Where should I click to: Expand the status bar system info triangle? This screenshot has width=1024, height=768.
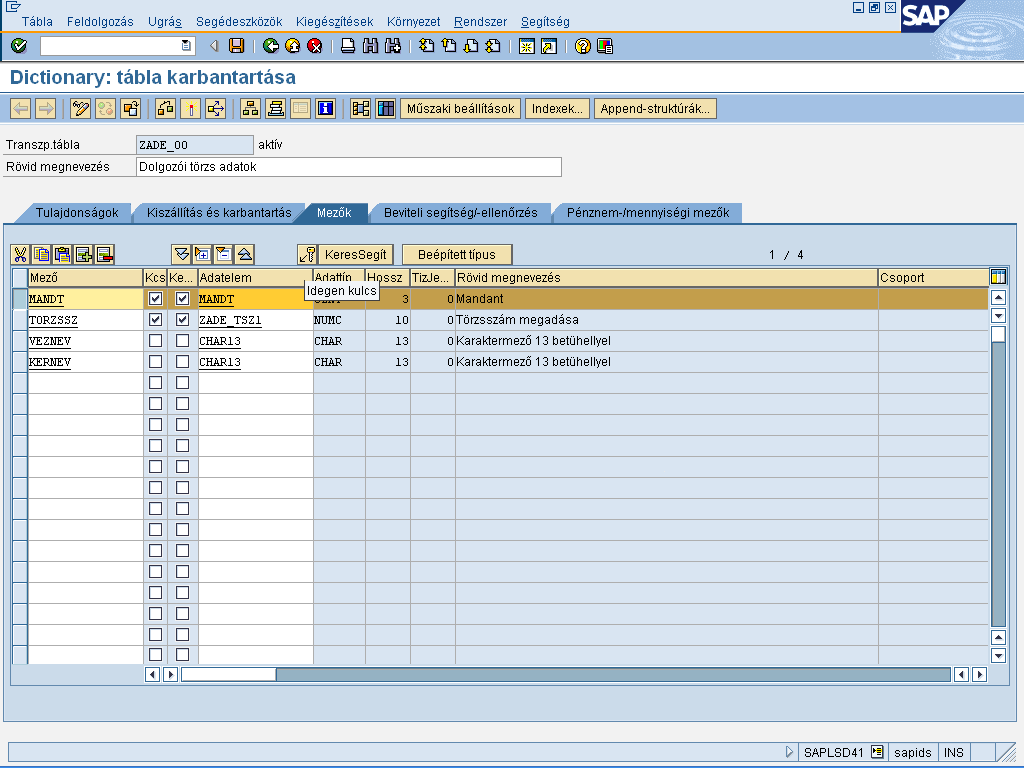[x=789, y=752]
